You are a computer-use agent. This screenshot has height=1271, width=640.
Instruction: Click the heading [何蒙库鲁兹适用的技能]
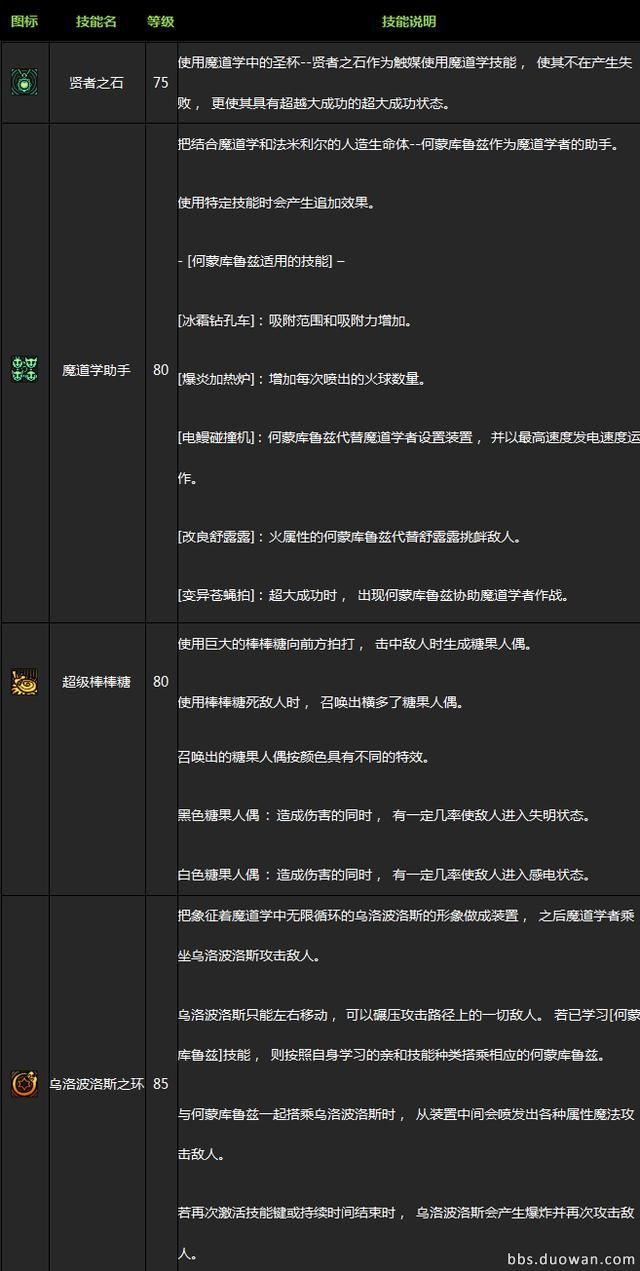click(261, 263)
